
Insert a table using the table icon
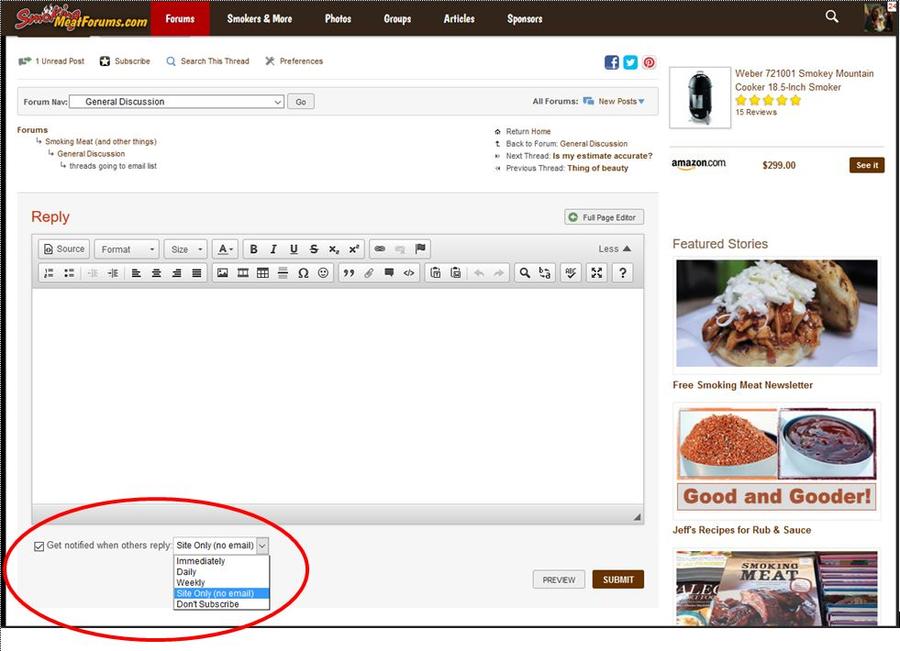(x=263, y=273)
